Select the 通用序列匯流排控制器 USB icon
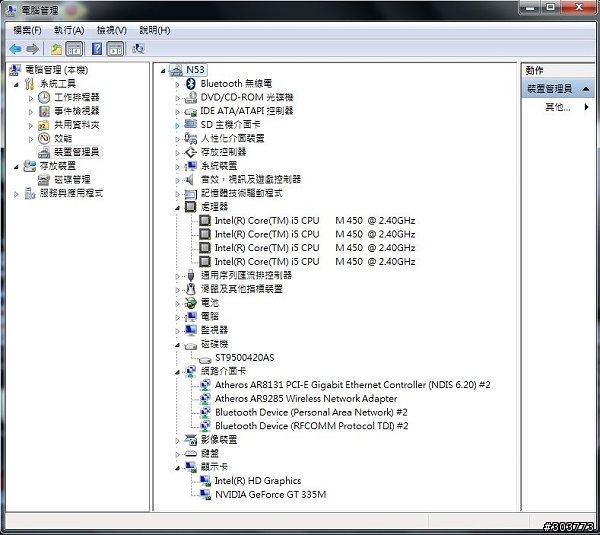The image size is (600, 535). [x=191, y=275]
